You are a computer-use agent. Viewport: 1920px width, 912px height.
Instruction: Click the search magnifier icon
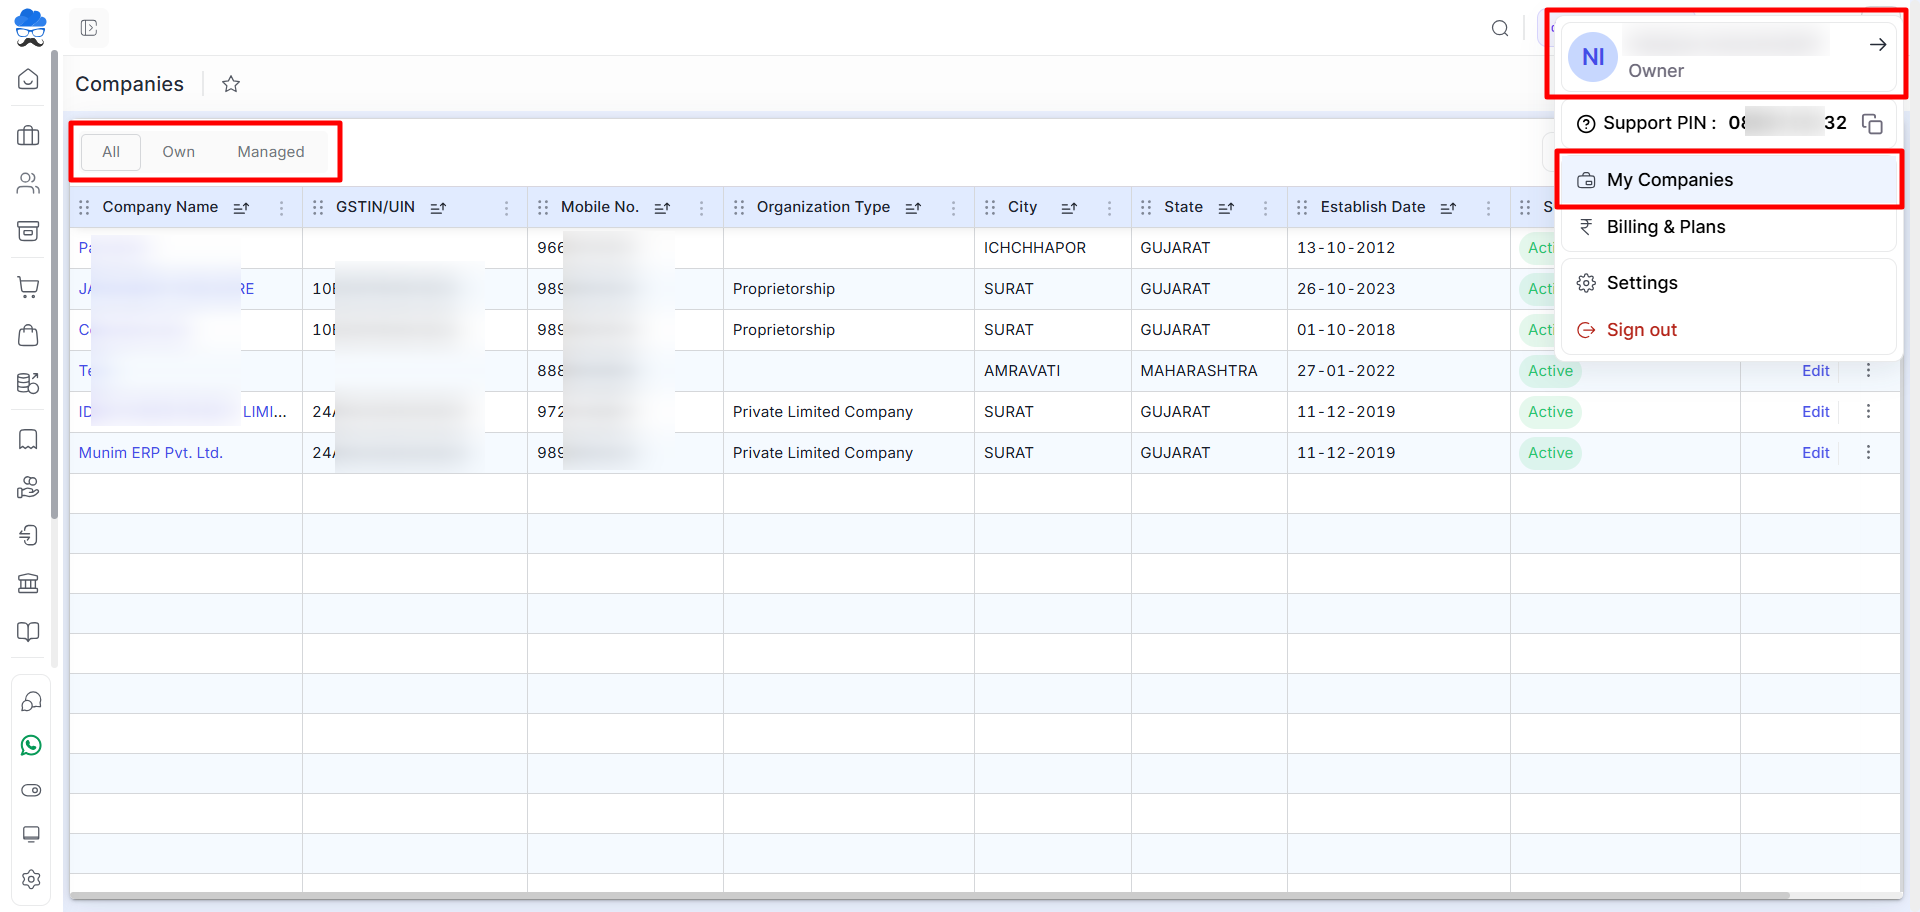(x=1499, y=28)
